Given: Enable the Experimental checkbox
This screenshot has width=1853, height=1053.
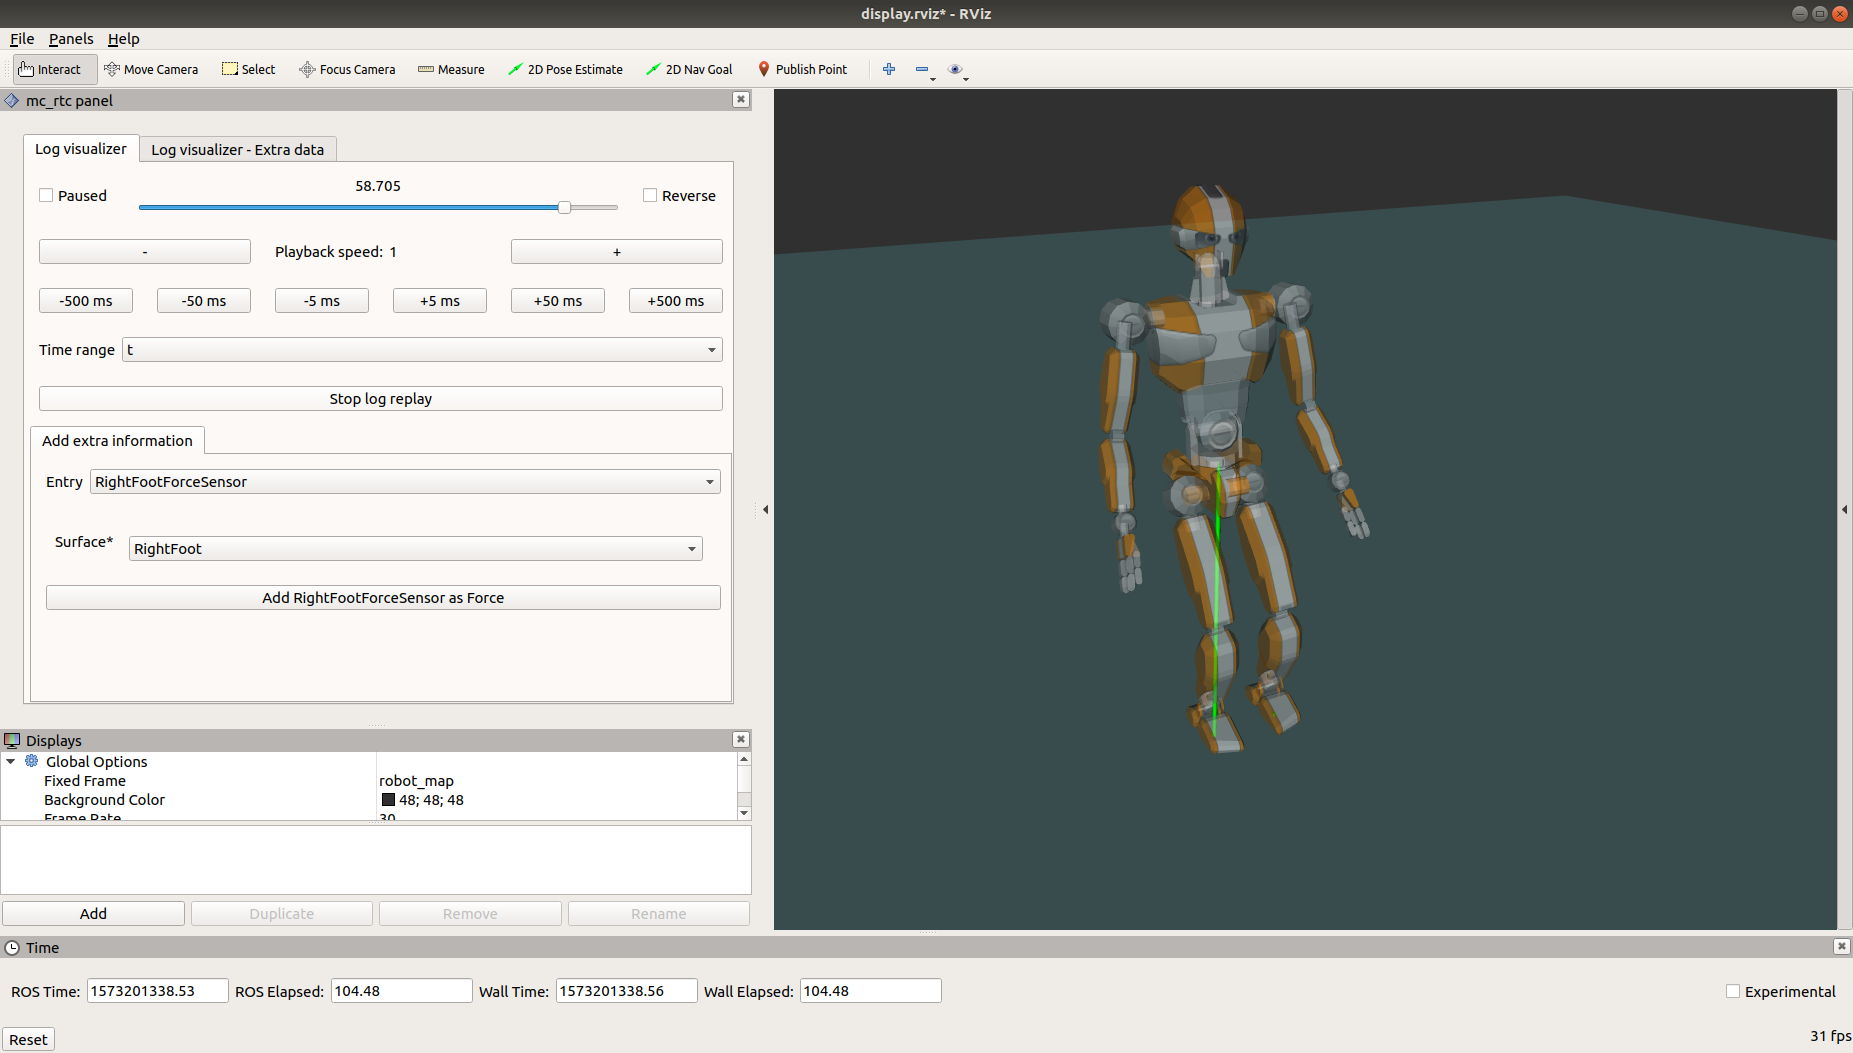Looking at the screenshot, I should pos(1733,991).
